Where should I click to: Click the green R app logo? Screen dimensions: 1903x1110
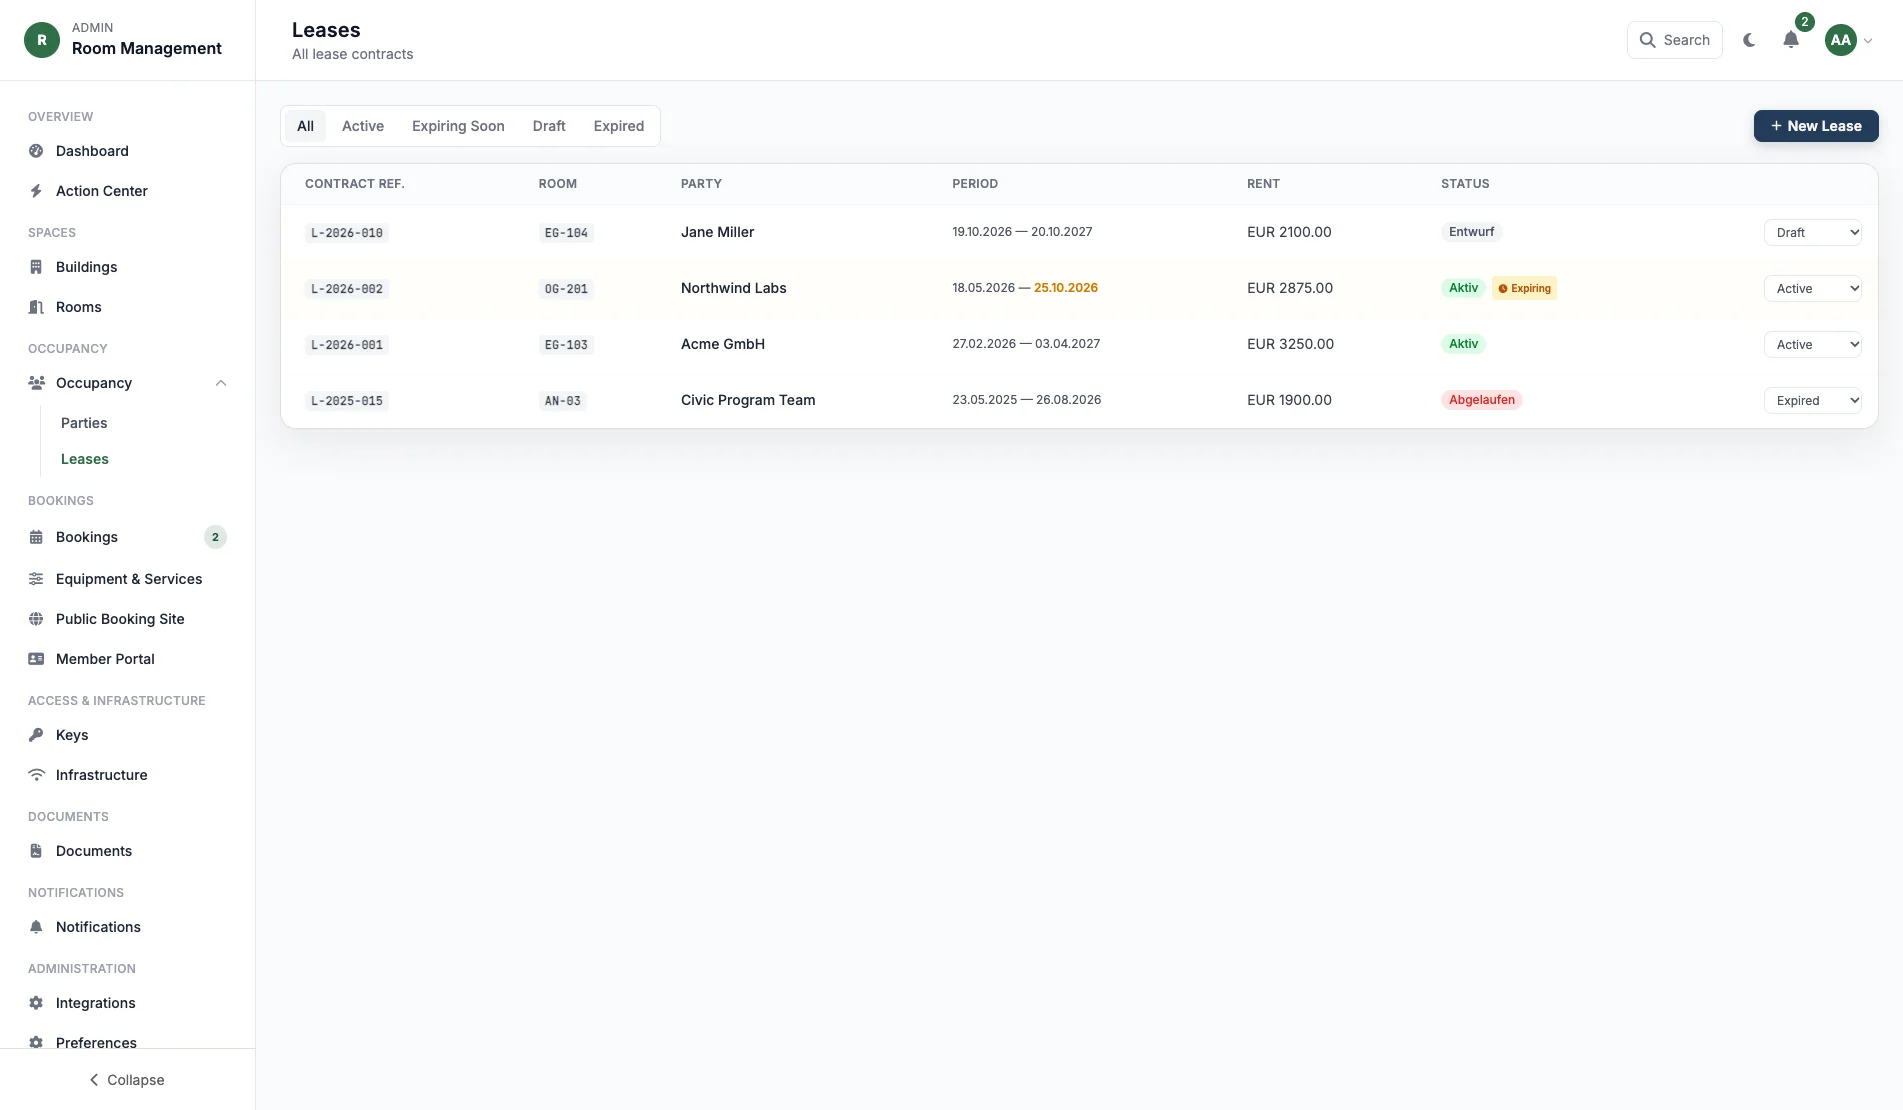pyautogui.click(x=42, y=40)
